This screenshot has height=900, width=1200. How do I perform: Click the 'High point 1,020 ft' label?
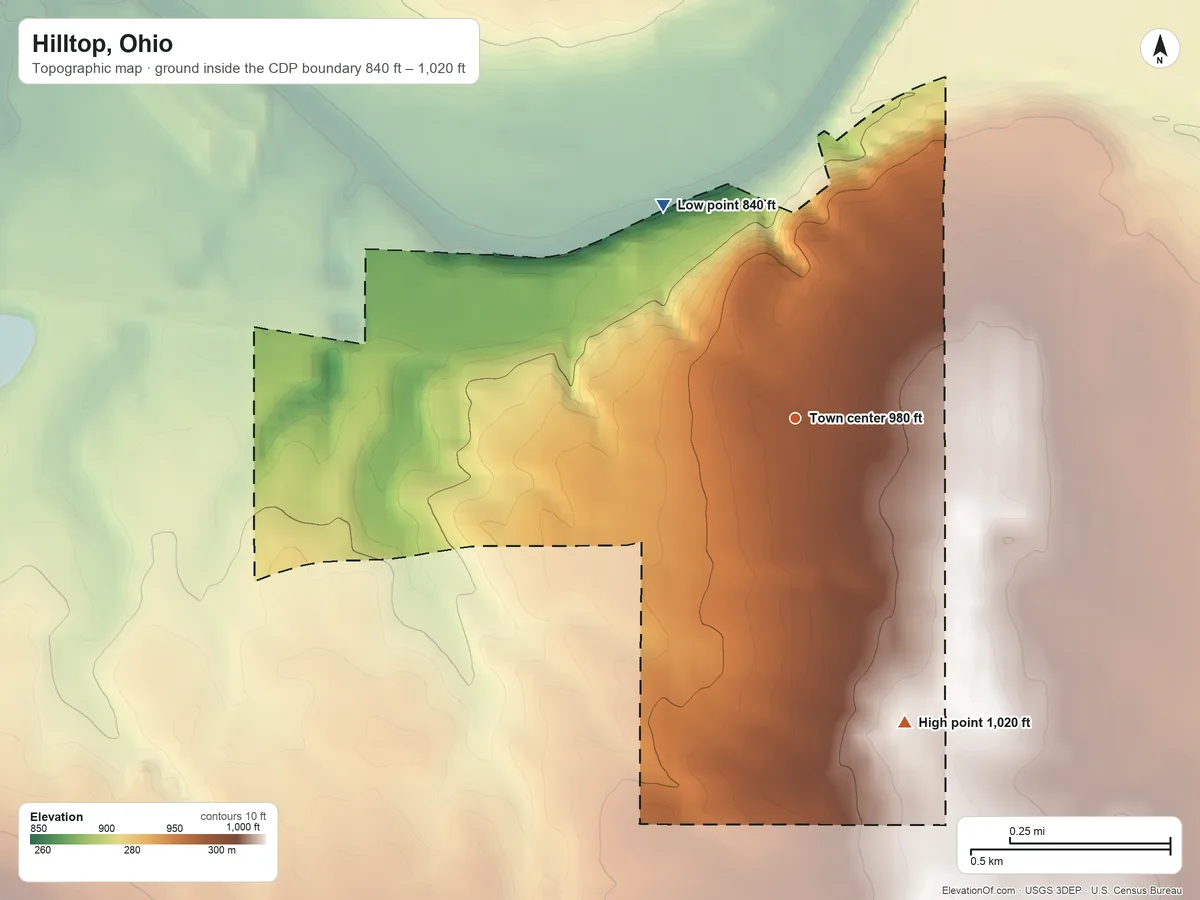click(x=974, y=722)
